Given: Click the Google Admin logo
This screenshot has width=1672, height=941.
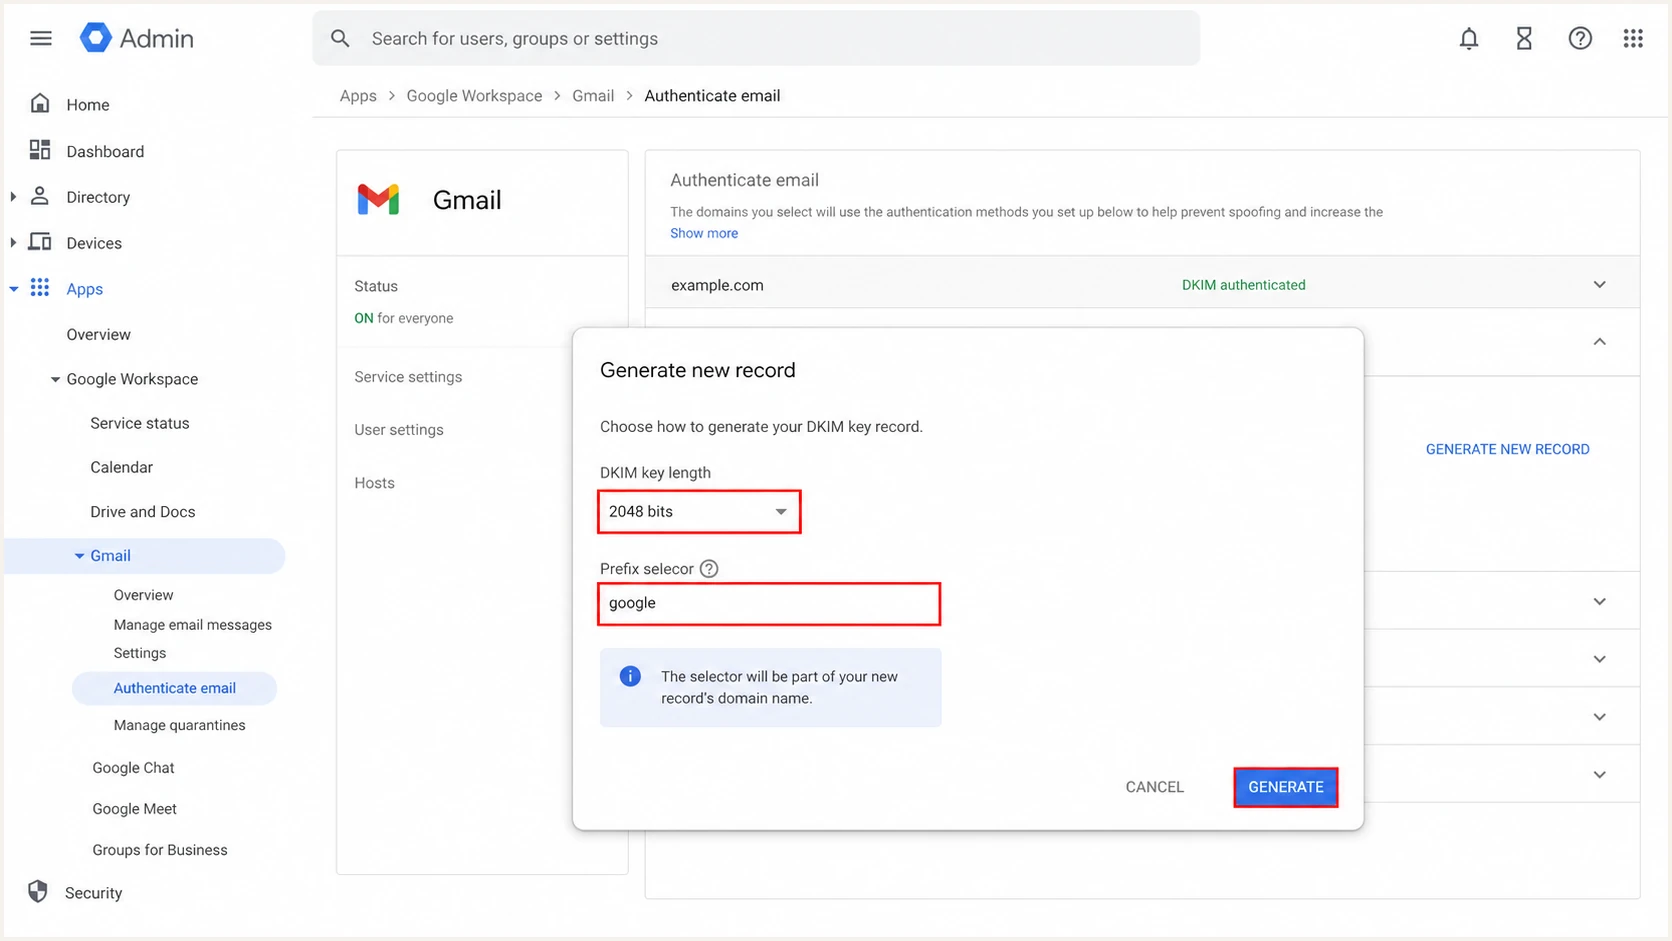Looking at the screenshot, I should 137,38.
